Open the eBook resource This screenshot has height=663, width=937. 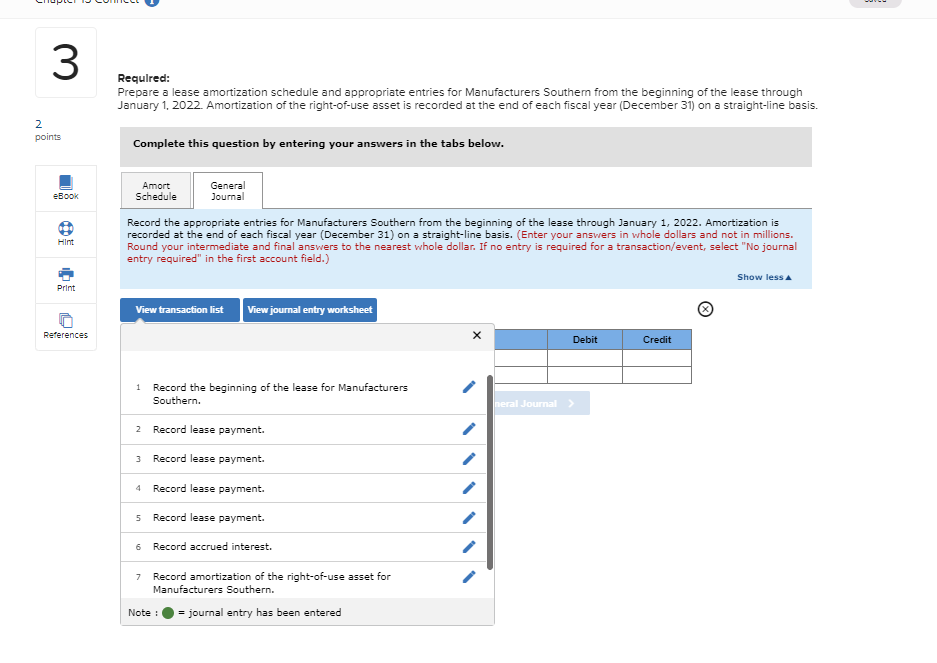65,187
